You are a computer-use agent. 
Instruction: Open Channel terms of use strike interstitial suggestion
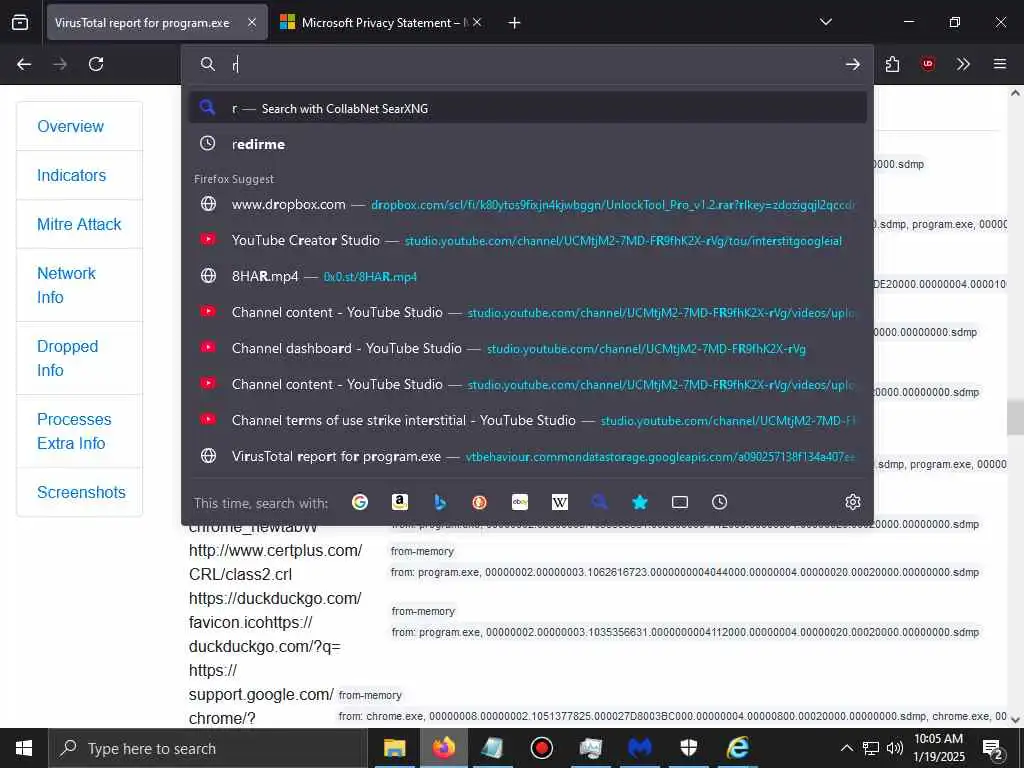click(x=528, y=420)
